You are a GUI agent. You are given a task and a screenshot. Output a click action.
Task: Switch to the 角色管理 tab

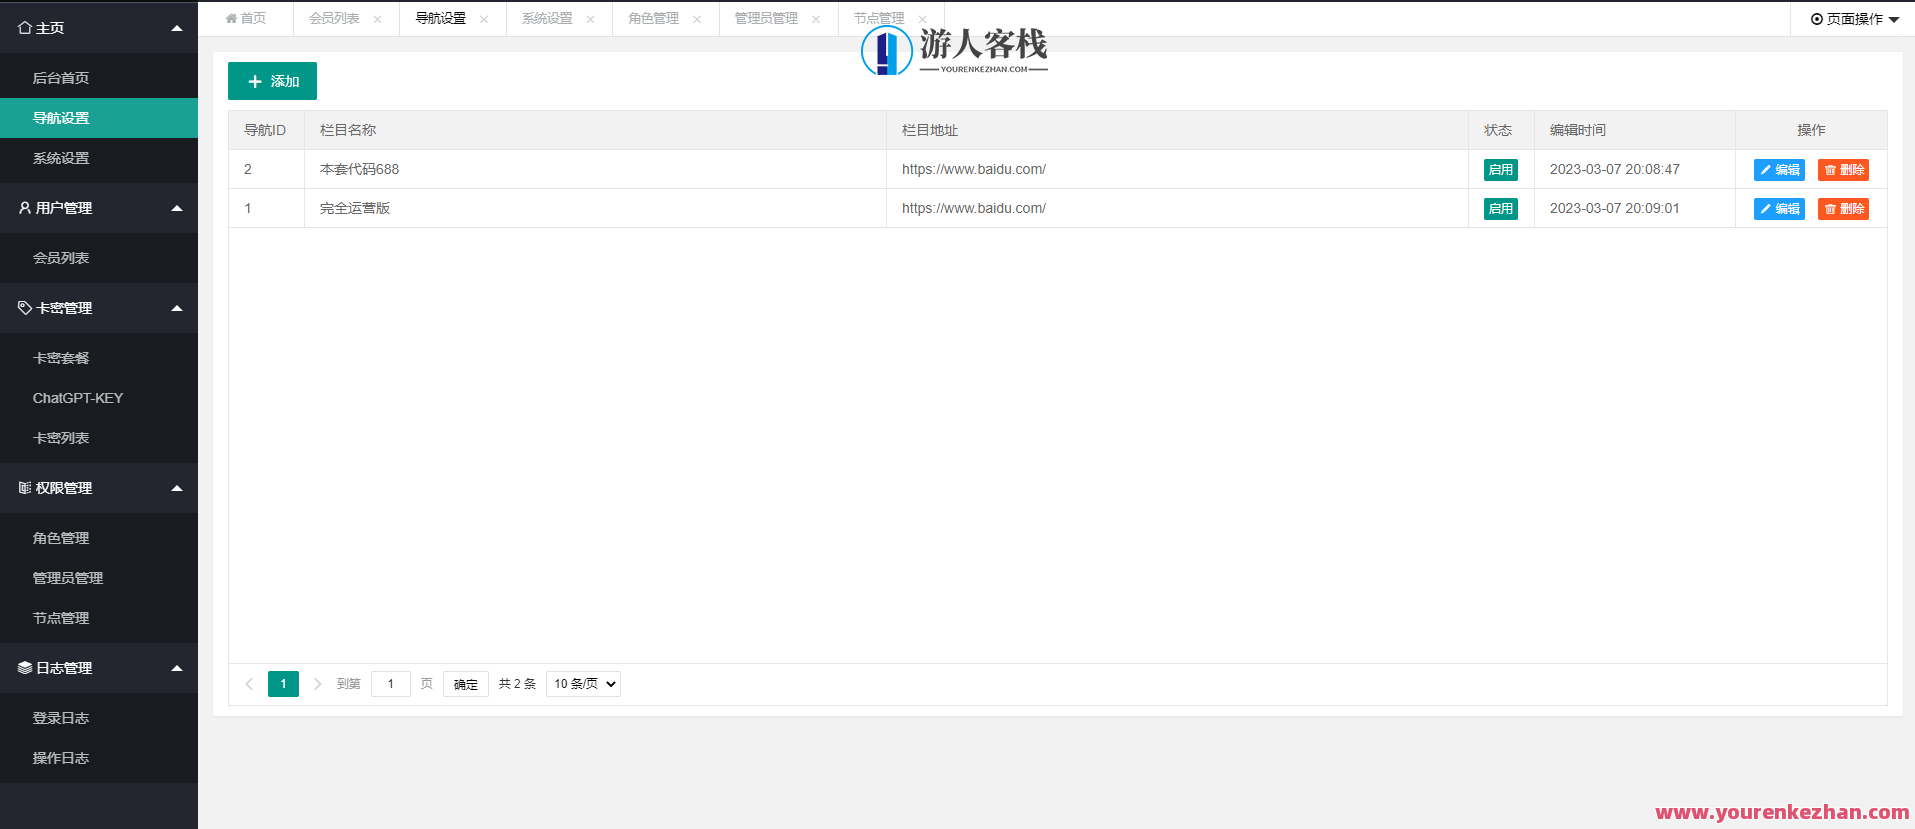tap(653, 19)
